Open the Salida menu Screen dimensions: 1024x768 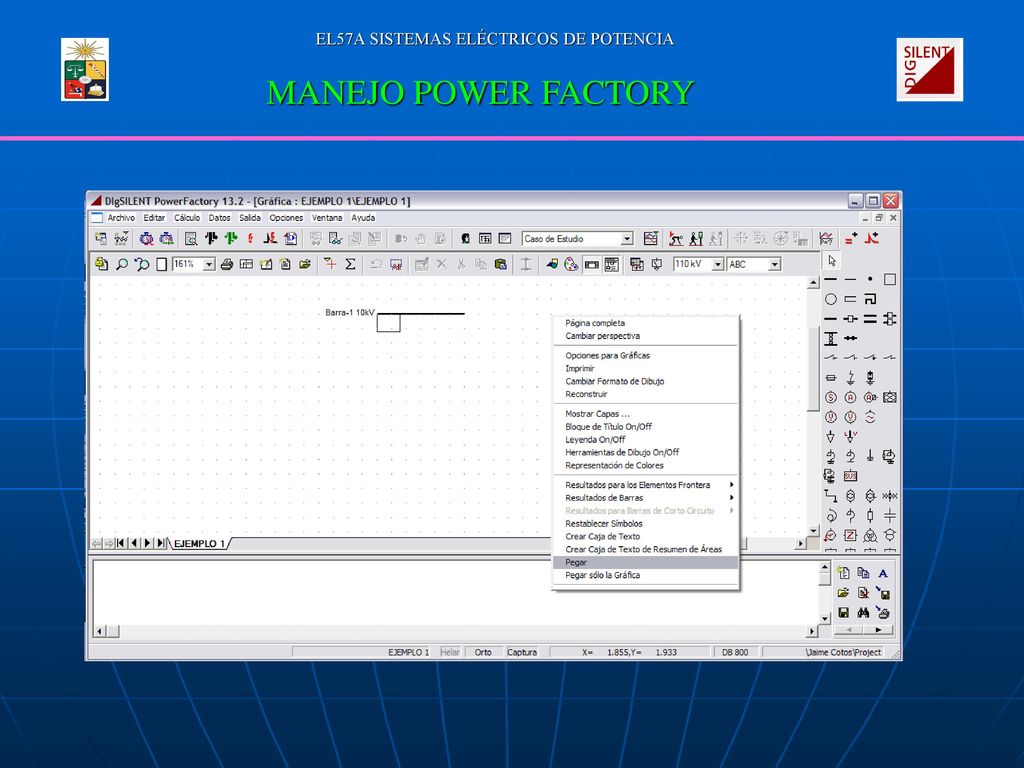pyautogui.click(x=250, y=218)
